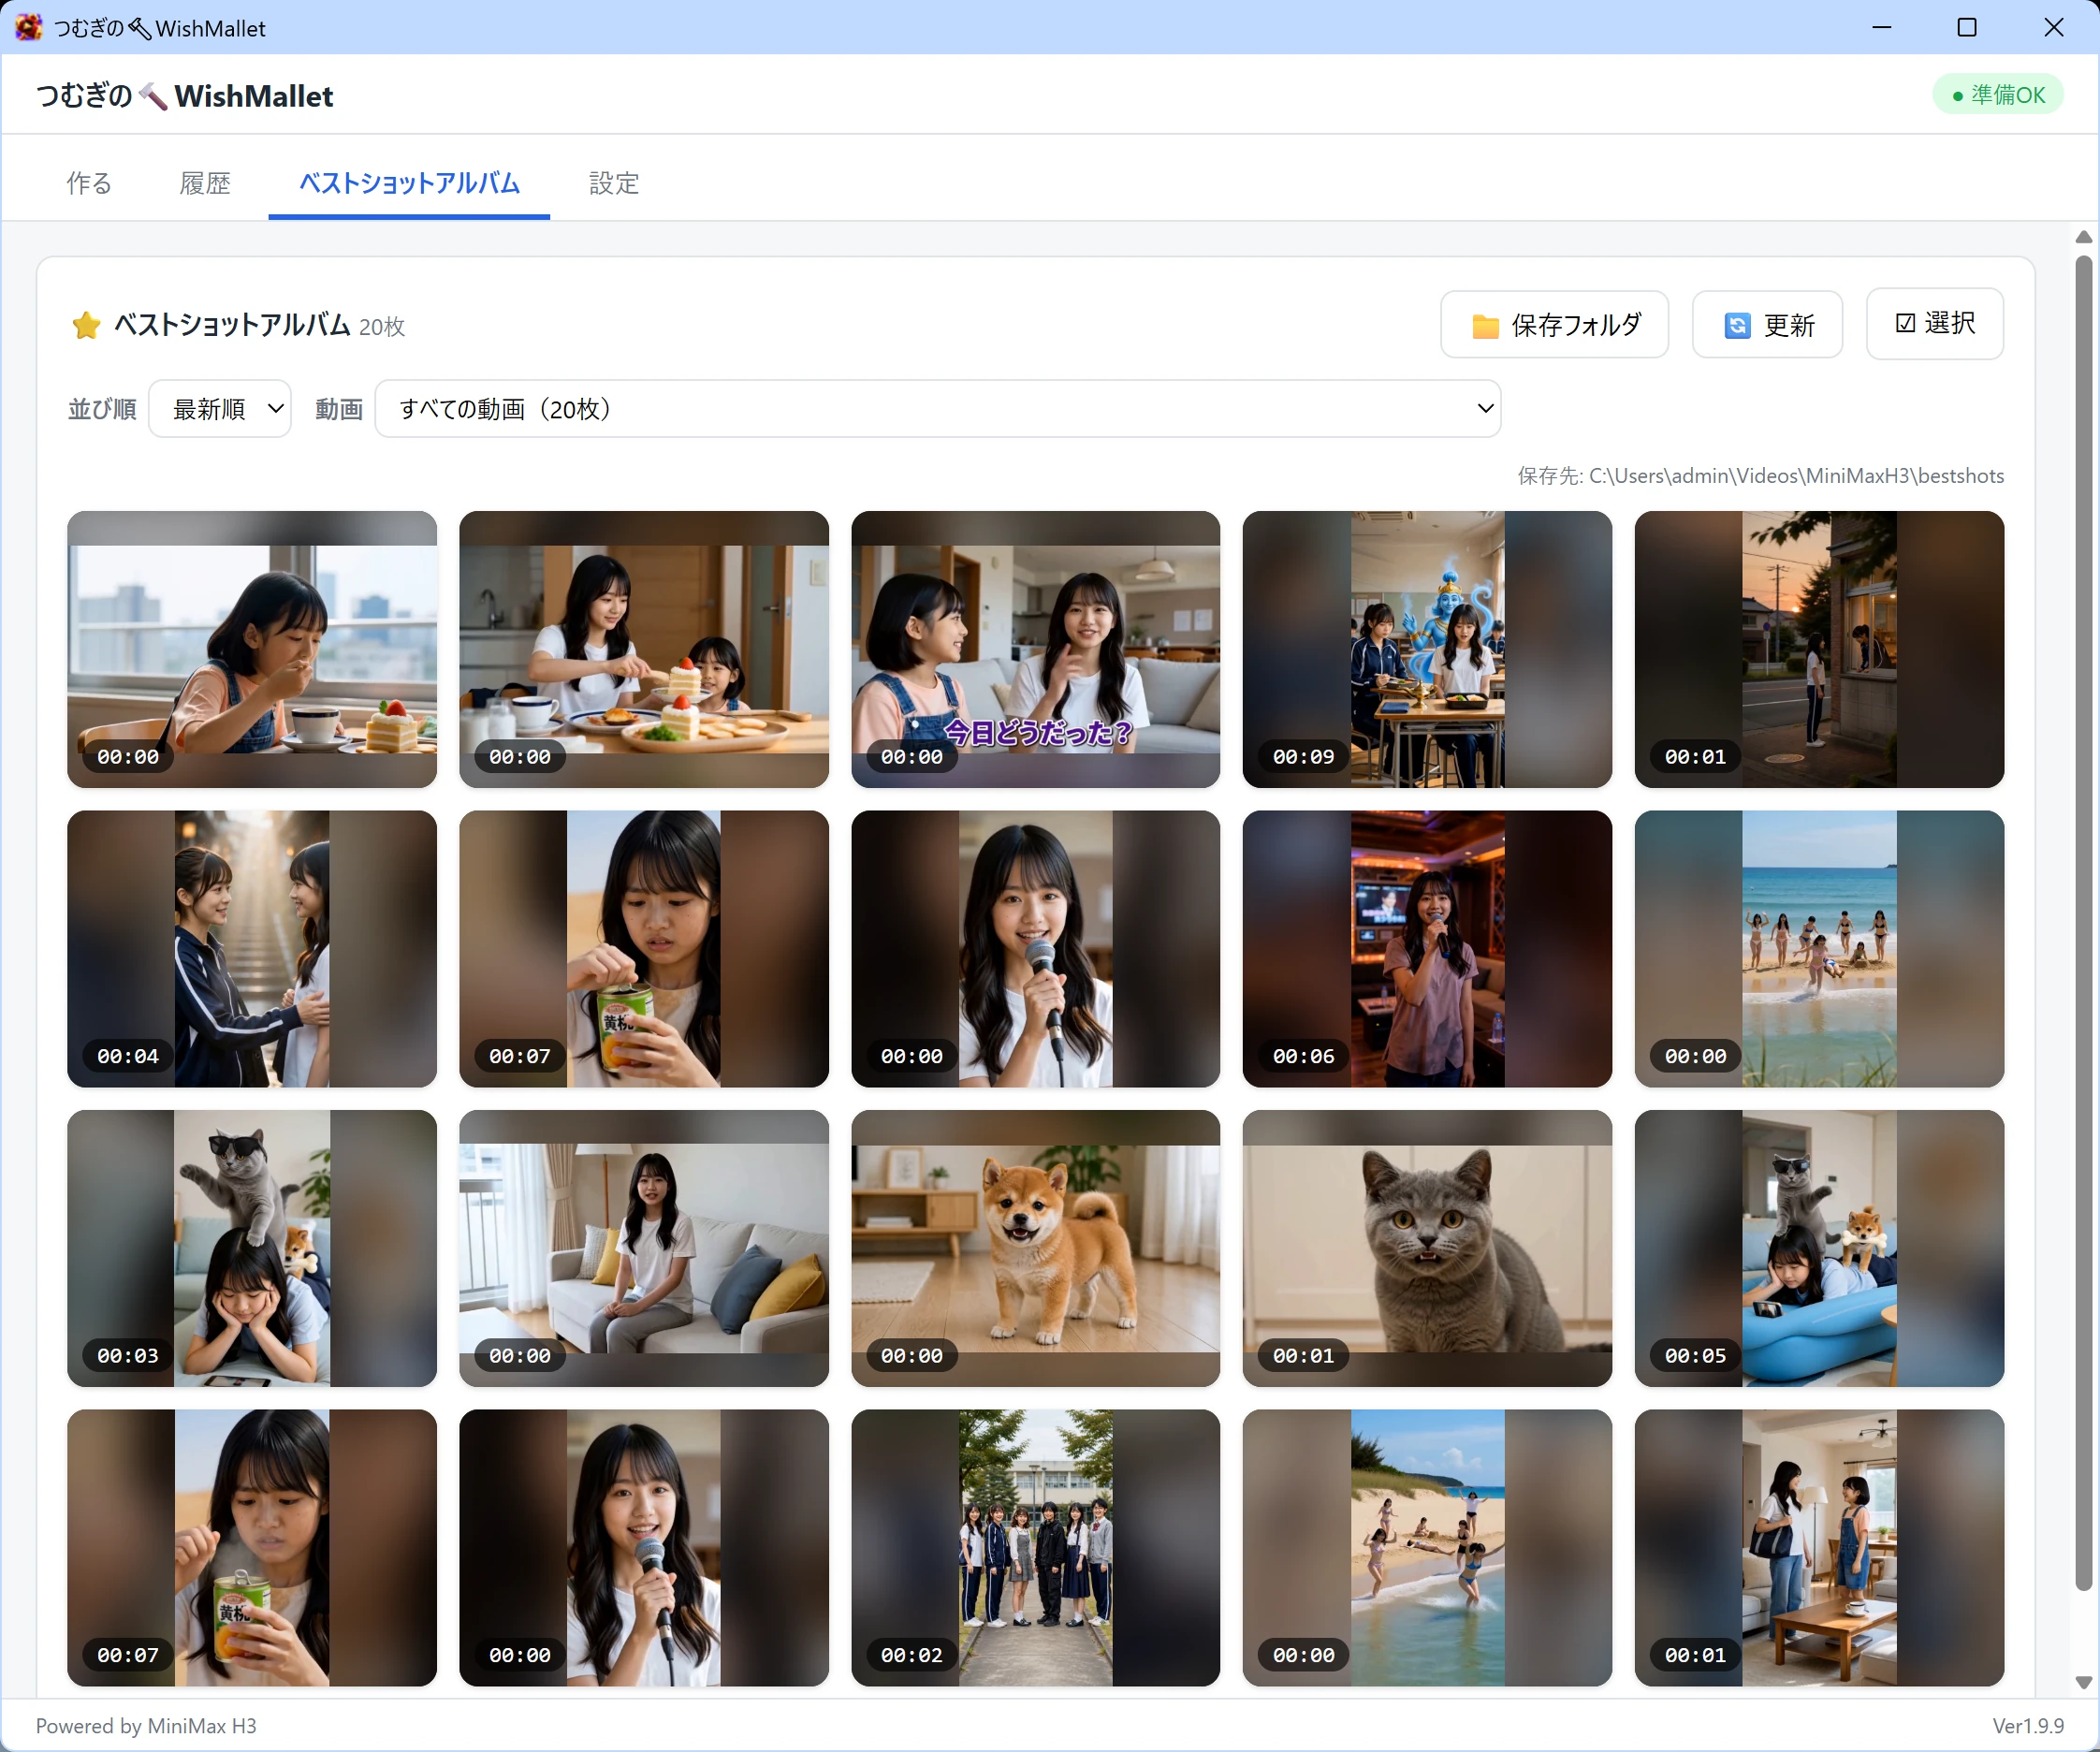2100x1752 pixels.
Task: Switch to the 履歴 tab
Action: (x=205, y=183)
